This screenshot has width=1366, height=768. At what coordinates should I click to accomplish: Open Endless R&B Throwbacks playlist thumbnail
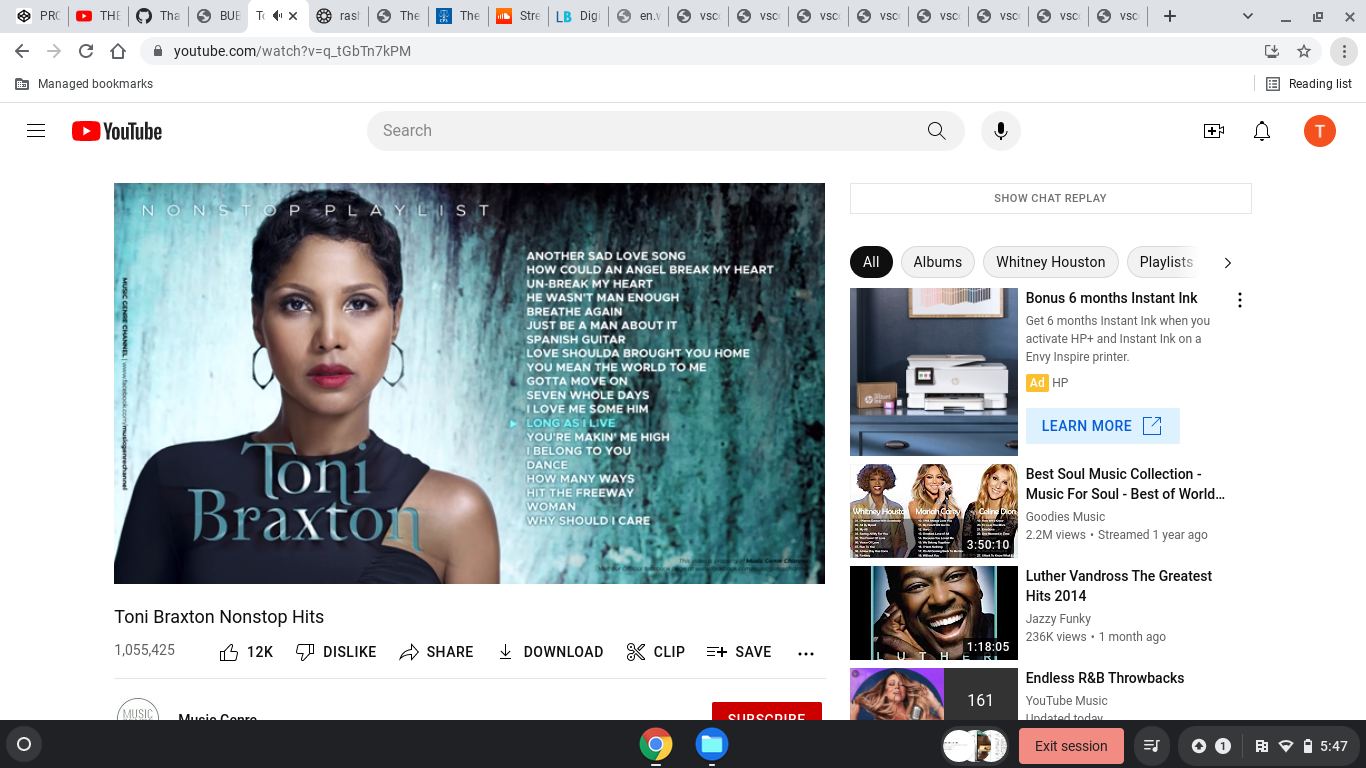(934, 694)
